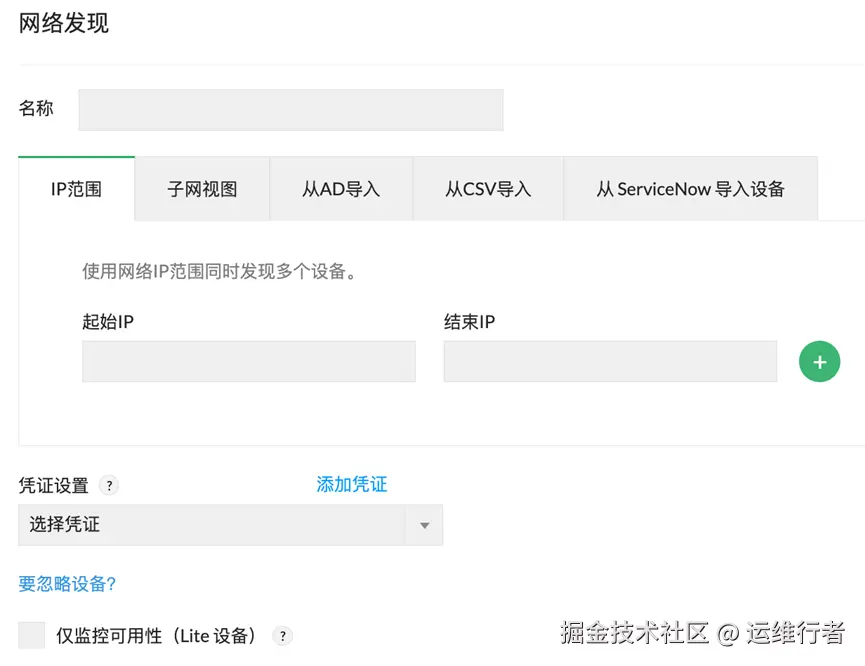Click help icon beside Lite 设备

pos(283,636)
